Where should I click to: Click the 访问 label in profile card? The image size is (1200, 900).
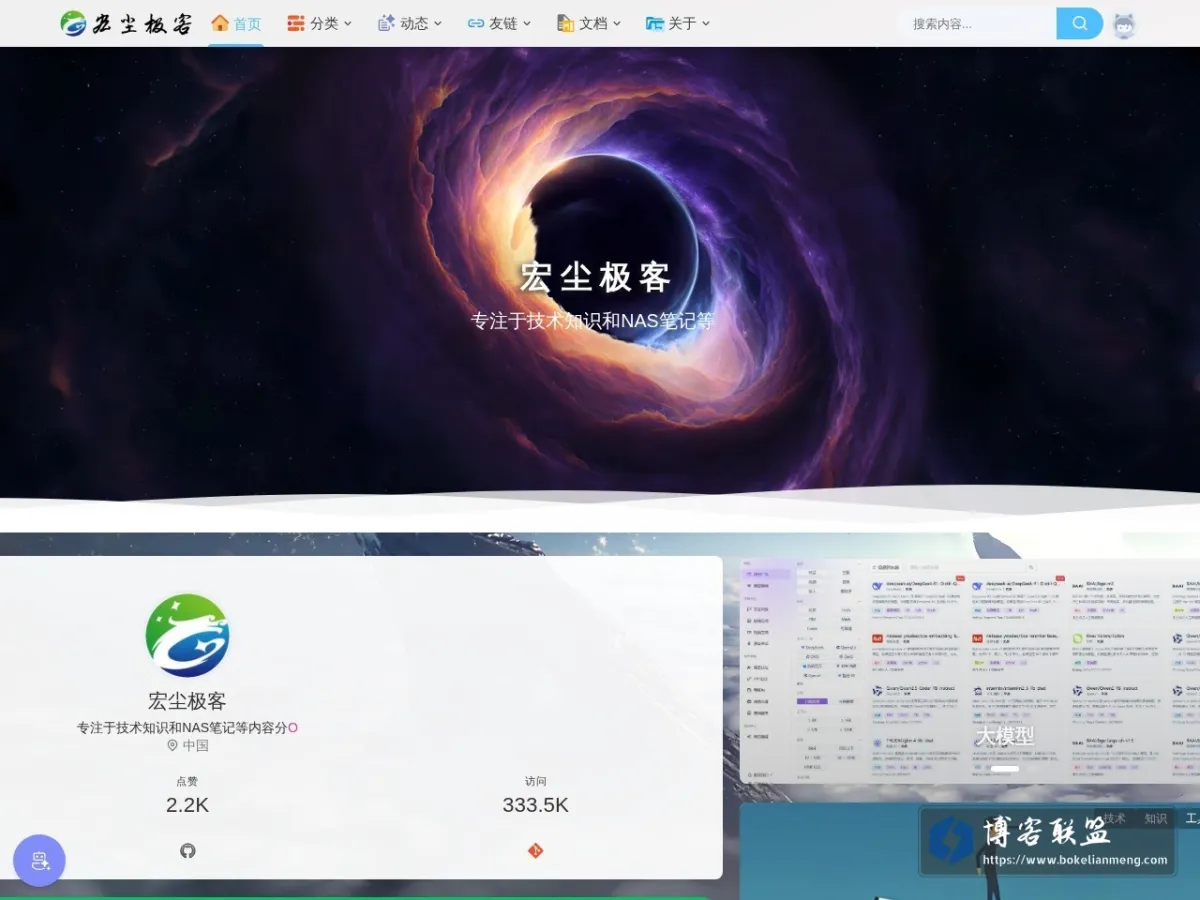pos(535,781)
